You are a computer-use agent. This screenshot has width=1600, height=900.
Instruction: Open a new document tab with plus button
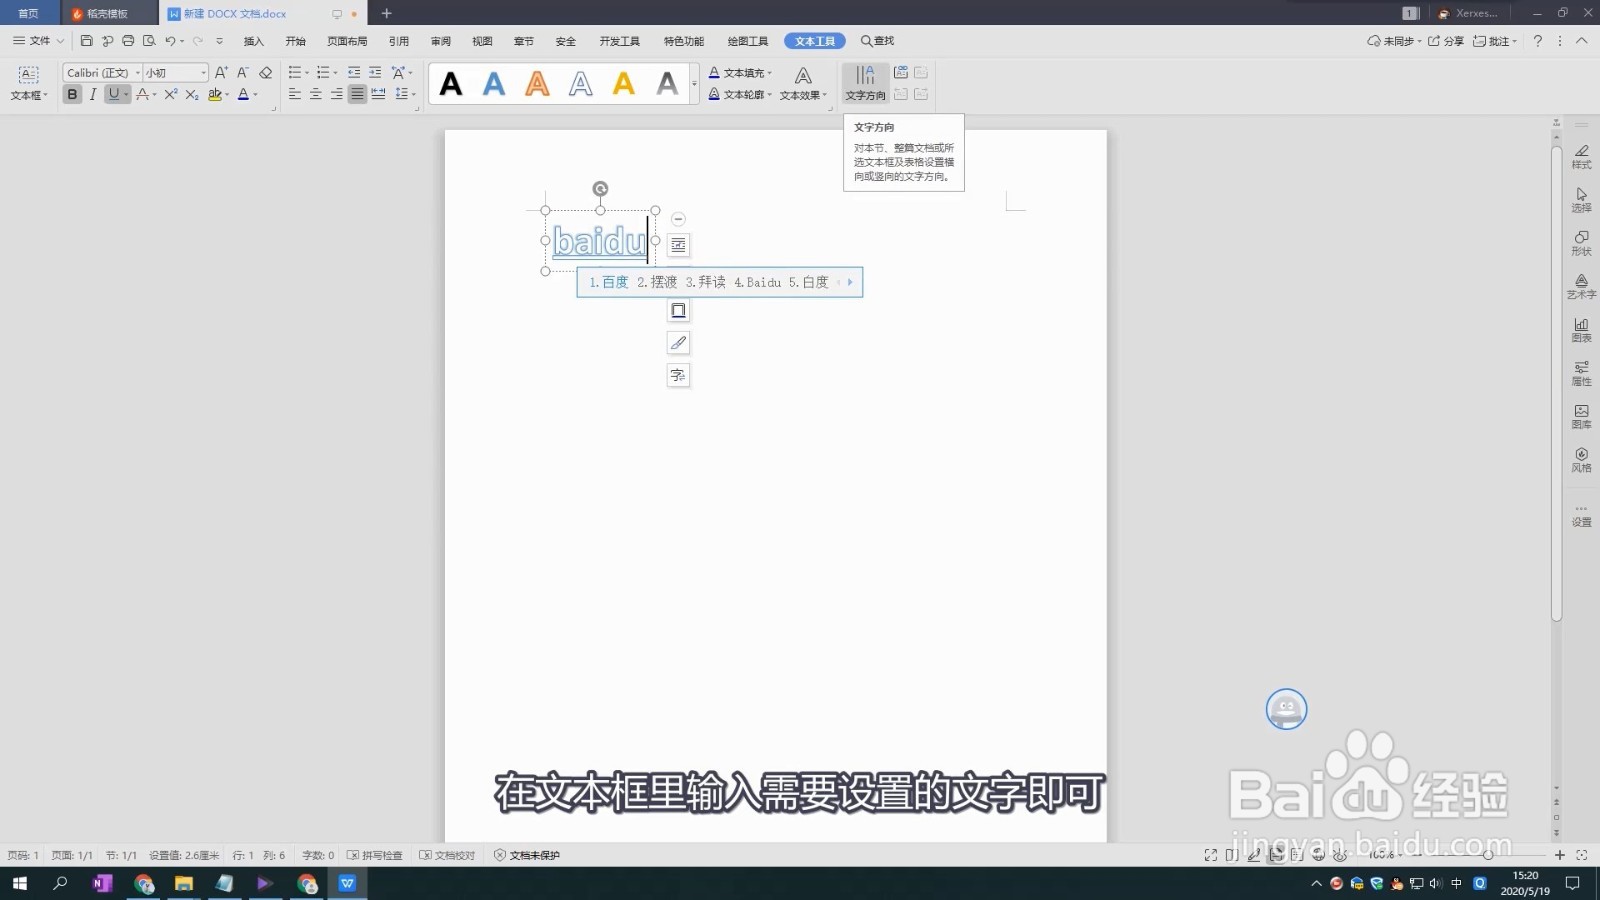pos(386,14)
